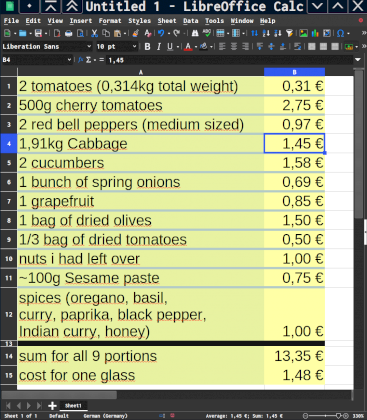Open the Edit menu
The image size is (367, 420).
tap(33, 21)
